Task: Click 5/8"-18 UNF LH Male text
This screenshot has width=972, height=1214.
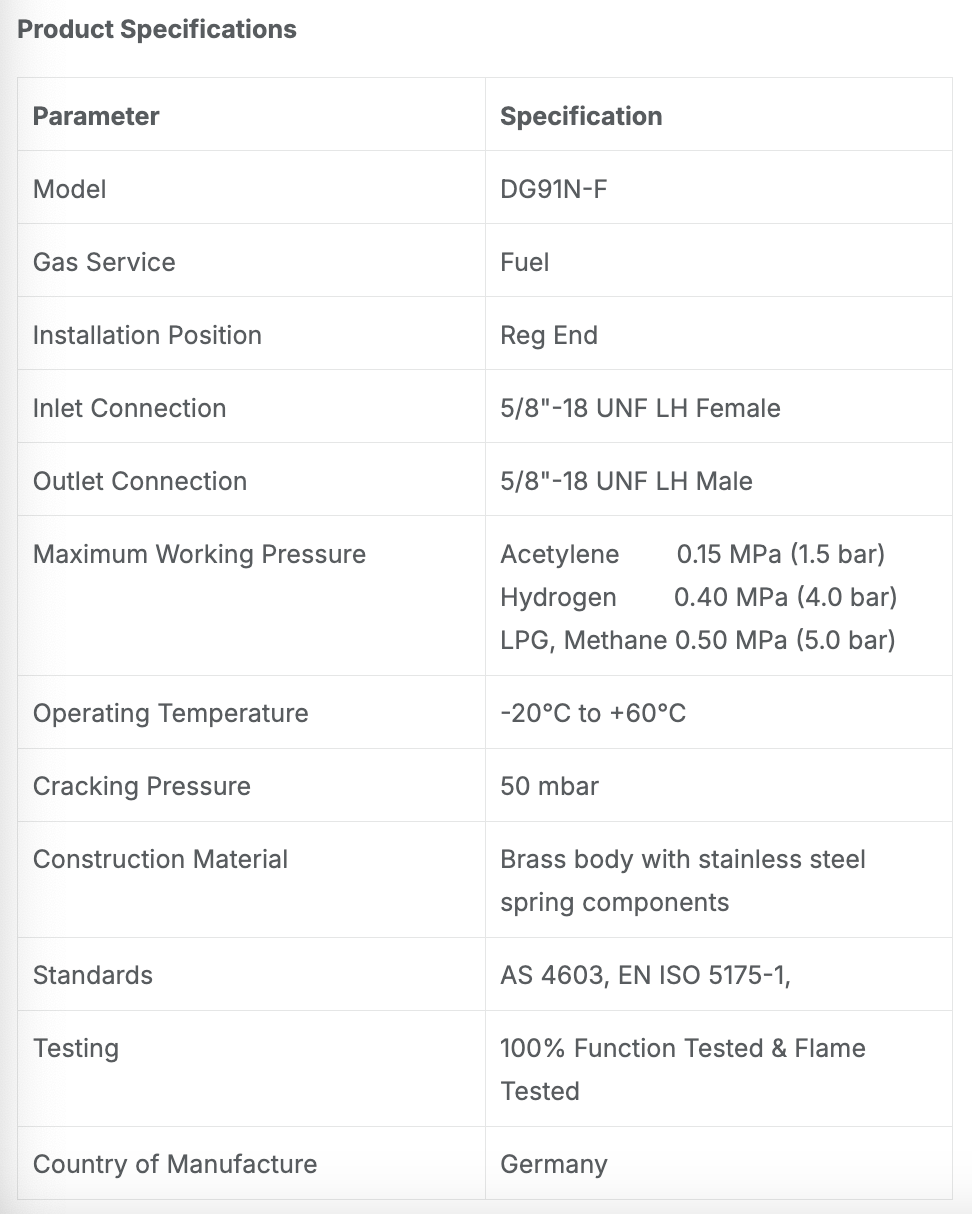Action: pyautogui.click(x=626, y=481)
